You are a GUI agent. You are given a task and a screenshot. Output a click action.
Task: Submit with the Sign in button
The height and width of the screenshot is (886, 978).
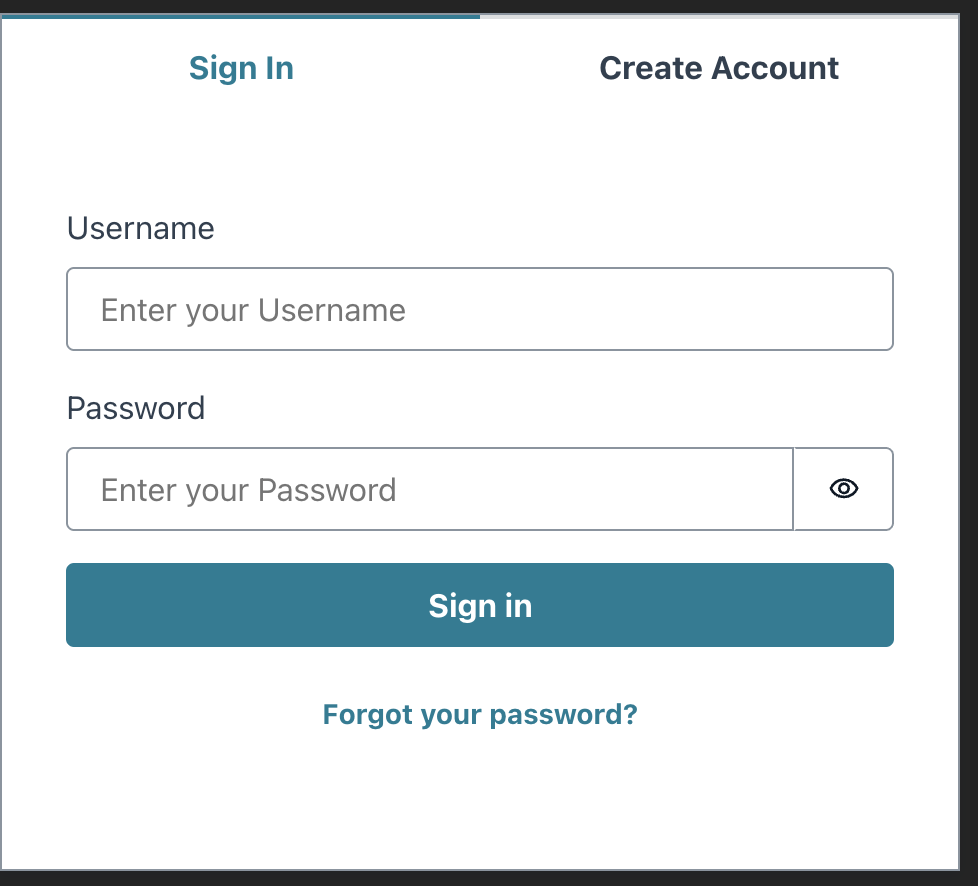coord(480,605)
